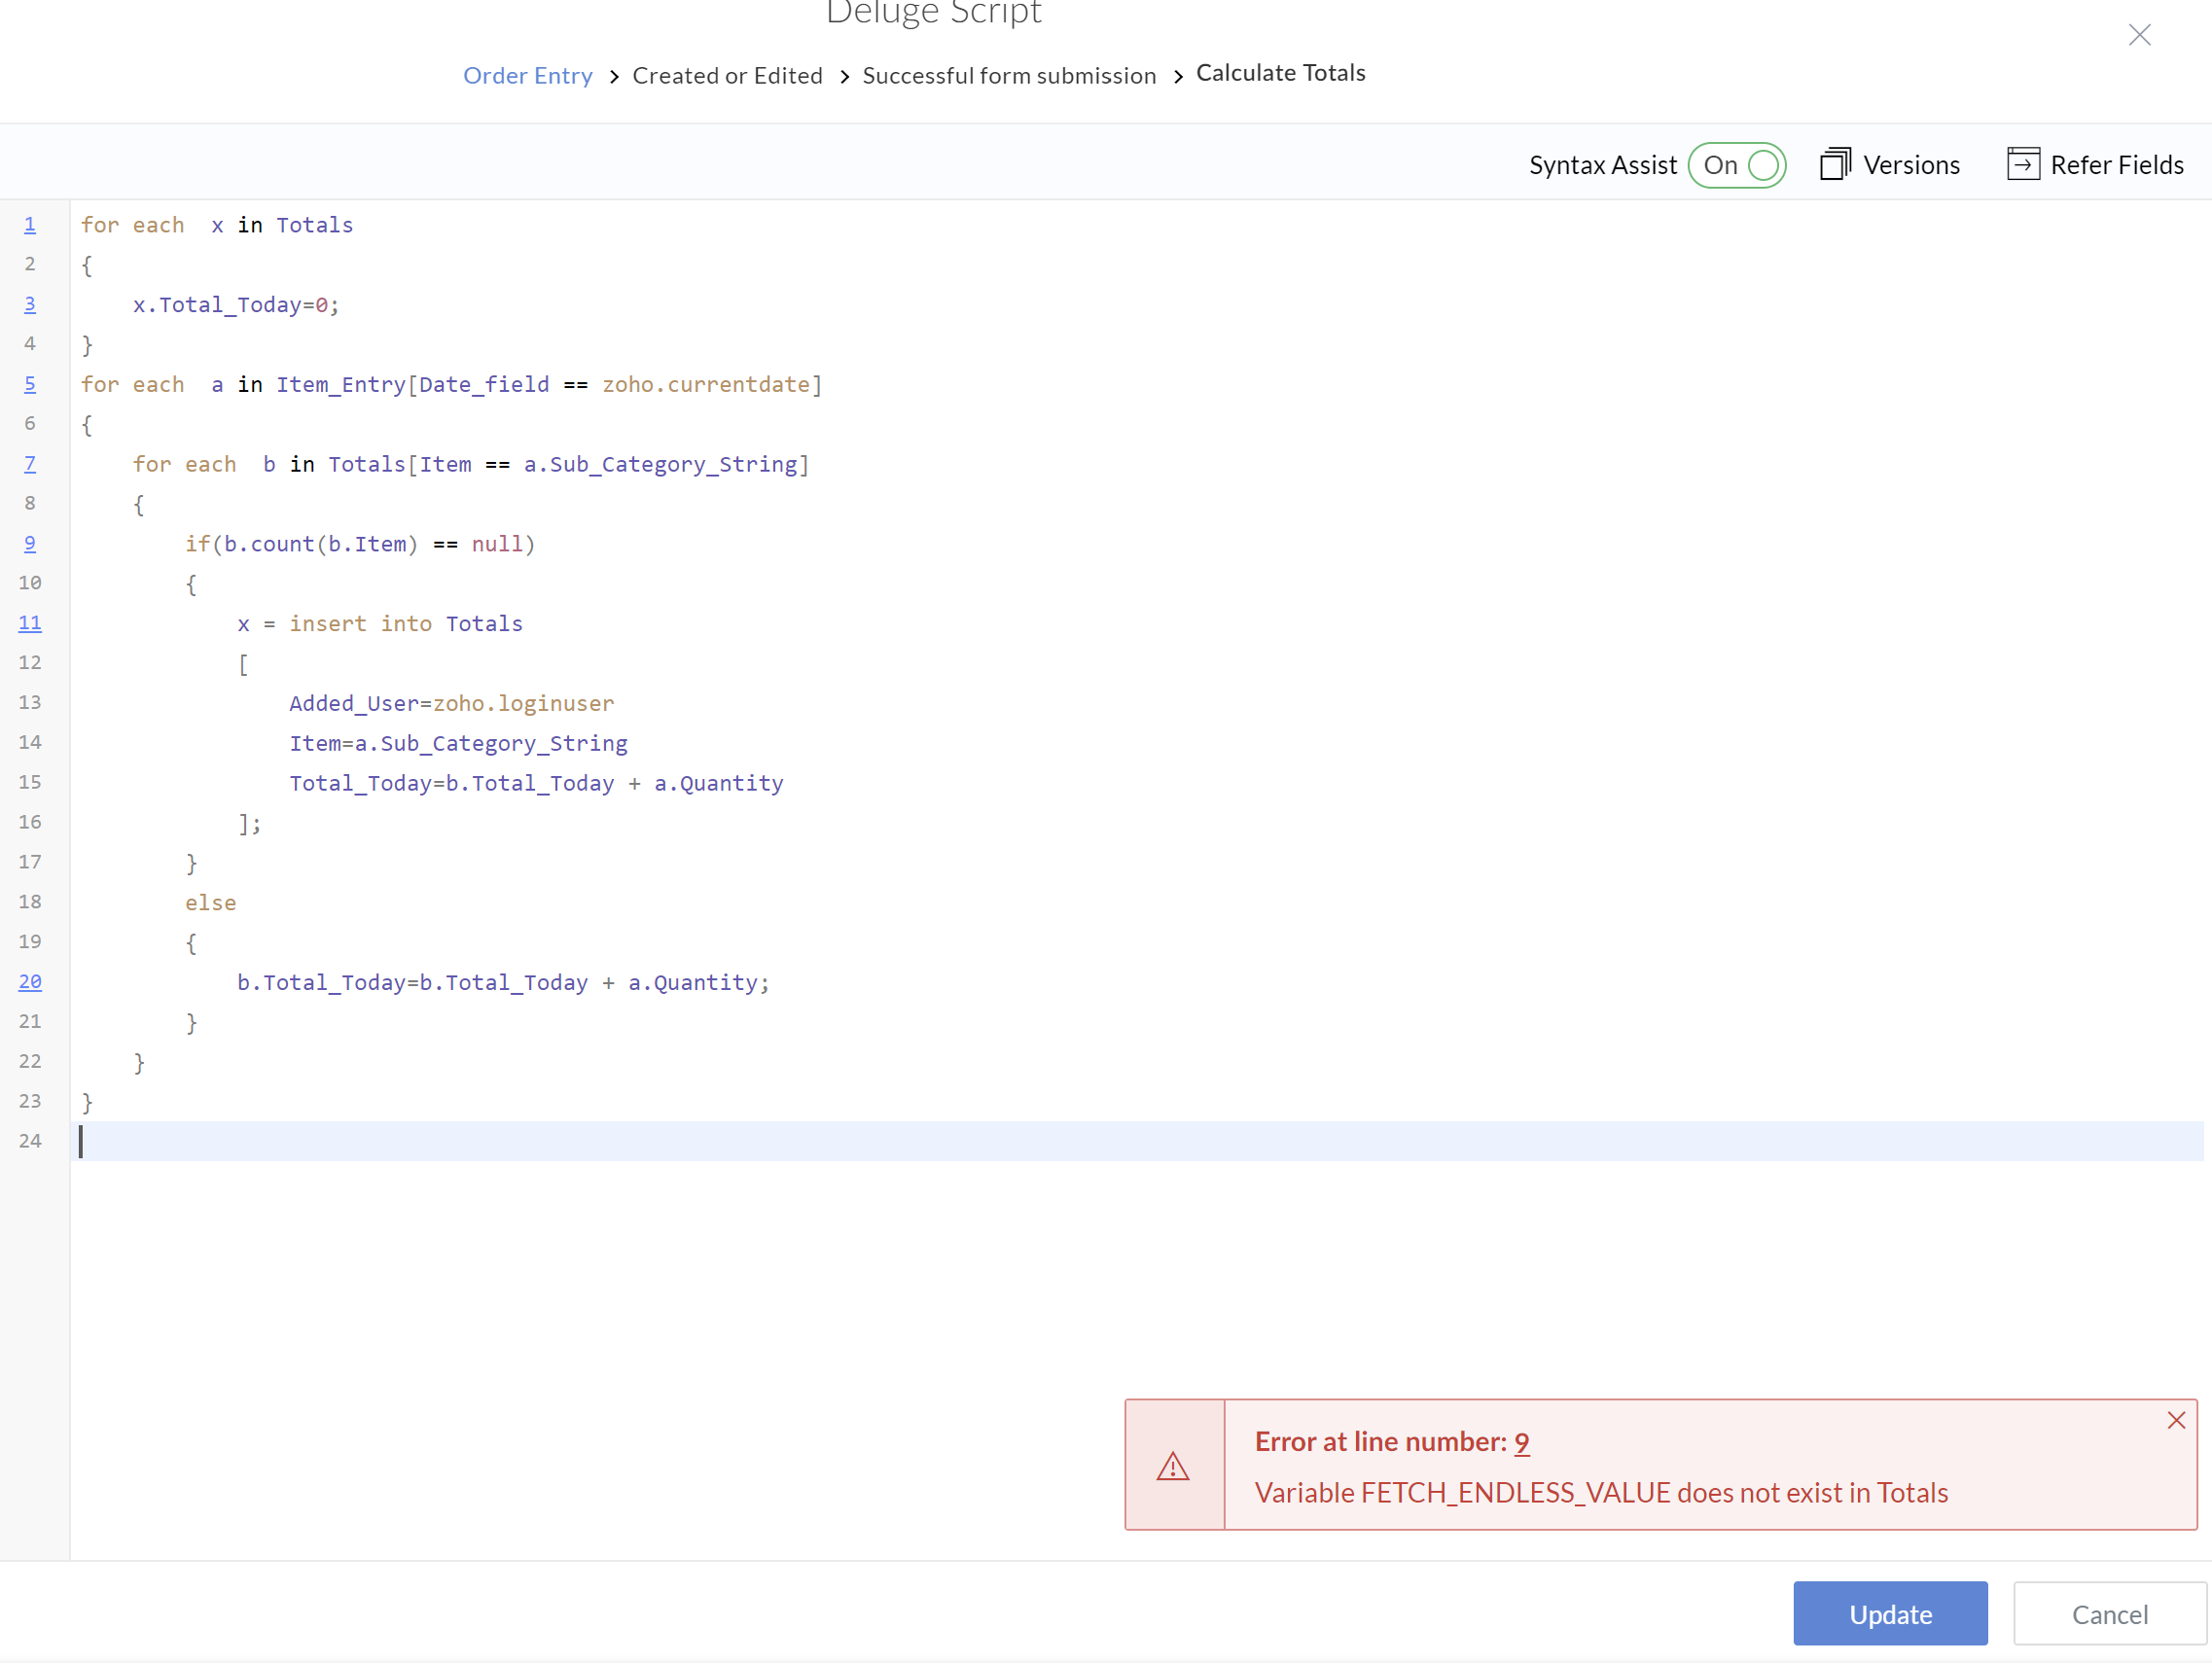Click the Calculate Totals breadcrumb
This screenshot has width=2212, height=1663.
(x=1280, y=73)
